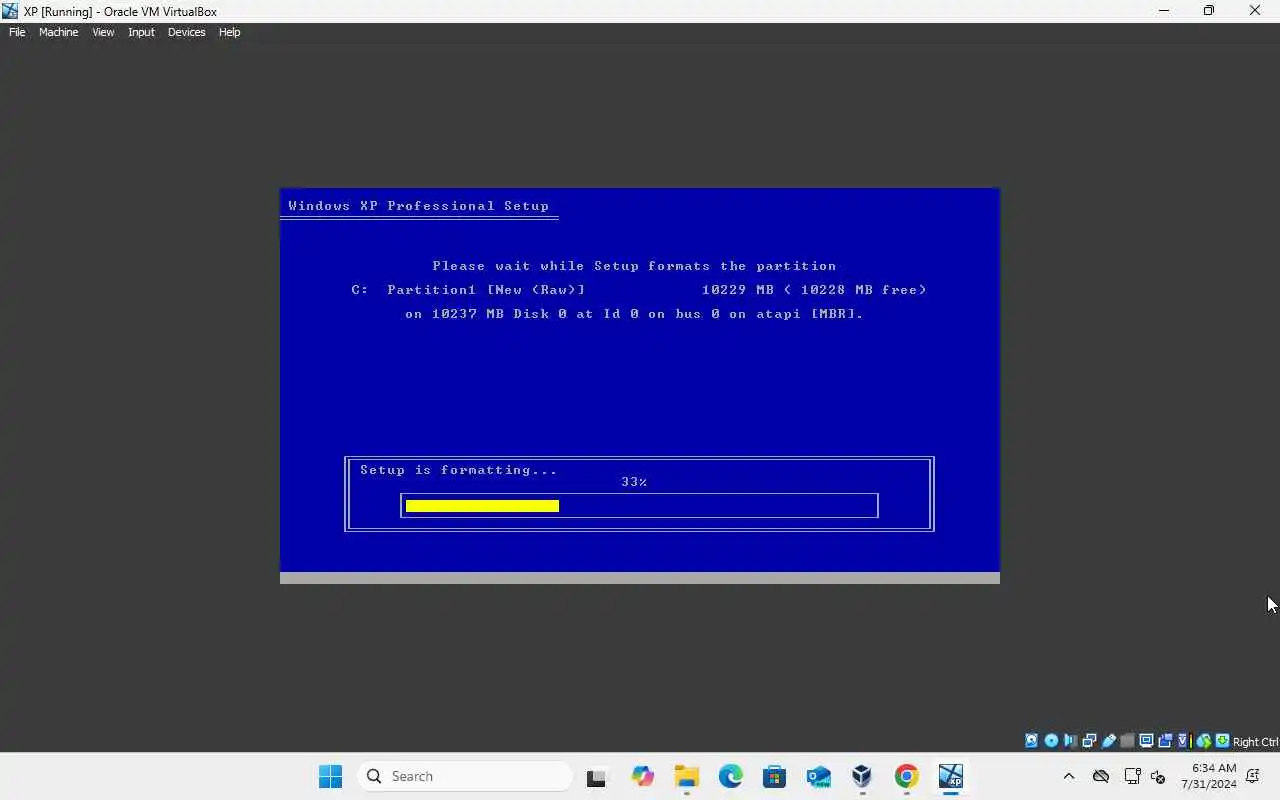The image size is (1280, 800).
Task: Open VirtualBox Manager from the taskbar
Action: click(x=862, y=776)
